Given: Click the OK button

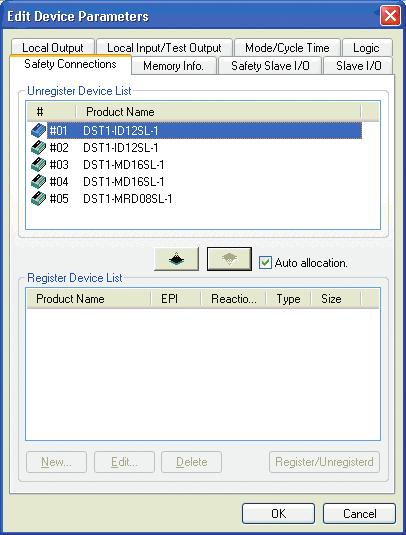Looking at the screenshot, I should tap(278, 514).
